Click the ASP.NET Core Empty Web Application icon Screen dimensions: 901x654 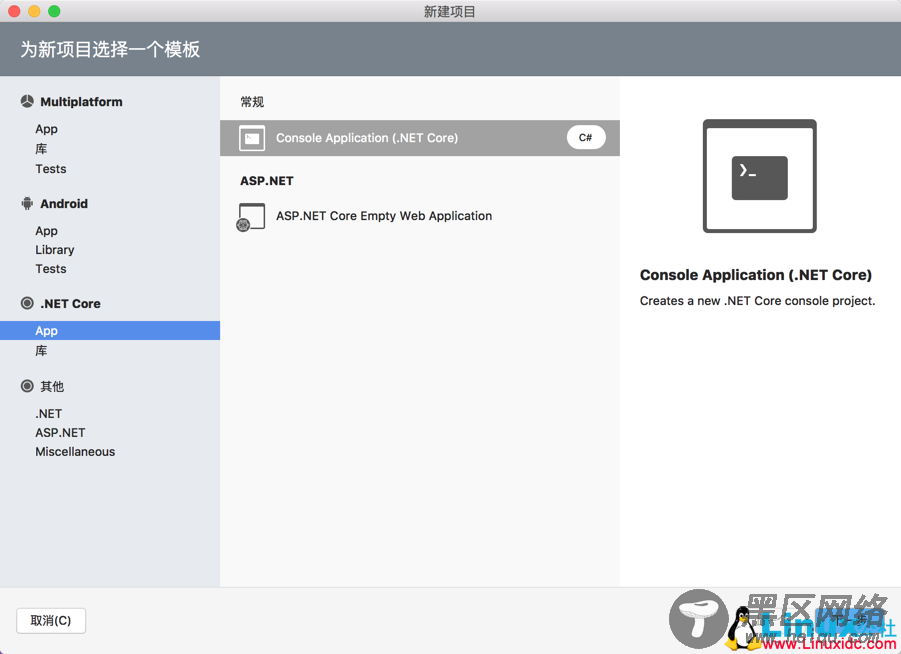pyautogui.click(x=251, y=217)
